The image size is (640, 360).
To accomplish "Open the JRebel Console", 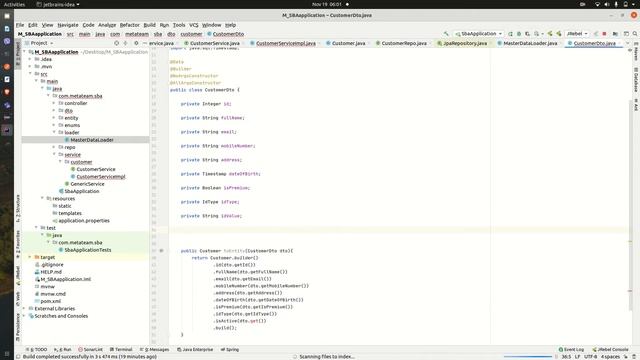I will (610, 350).
